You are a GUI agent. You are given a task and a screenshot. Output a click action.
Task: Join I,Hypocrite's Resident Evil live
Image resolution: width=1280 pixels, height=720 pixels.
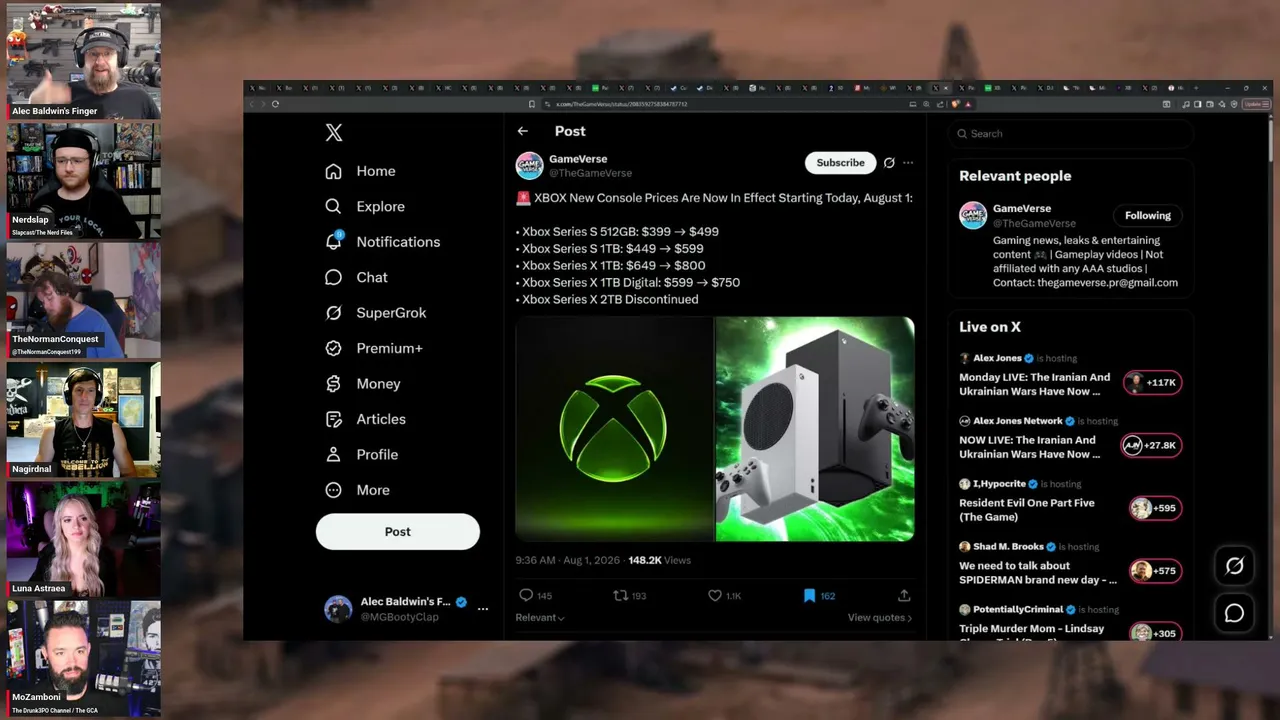[x=1155, y=508]
